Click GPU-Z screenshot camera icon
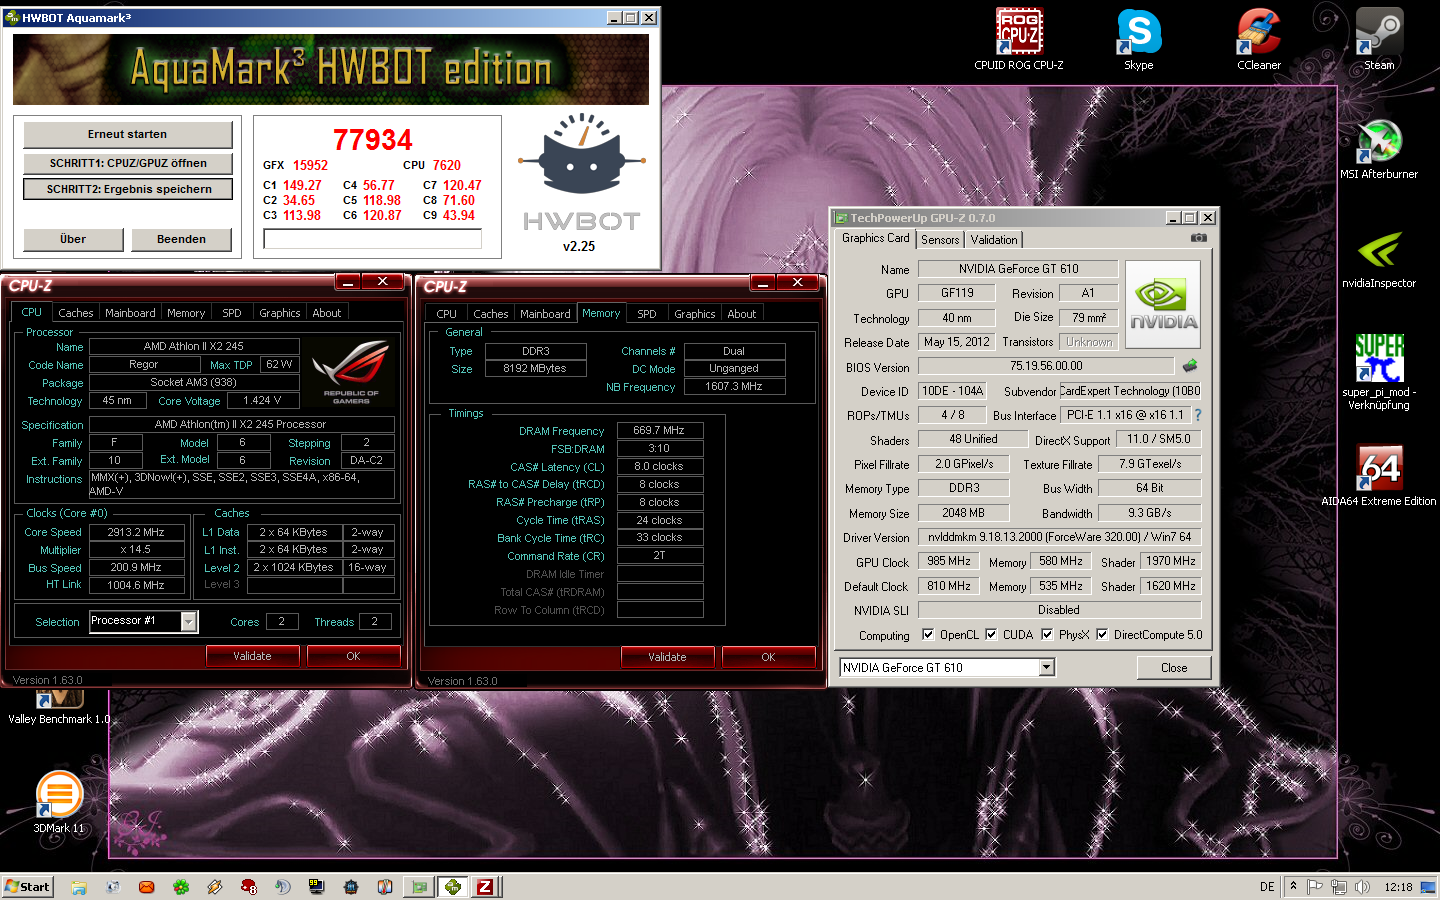Screen dimensions: 1440x900 (1199, 238)
